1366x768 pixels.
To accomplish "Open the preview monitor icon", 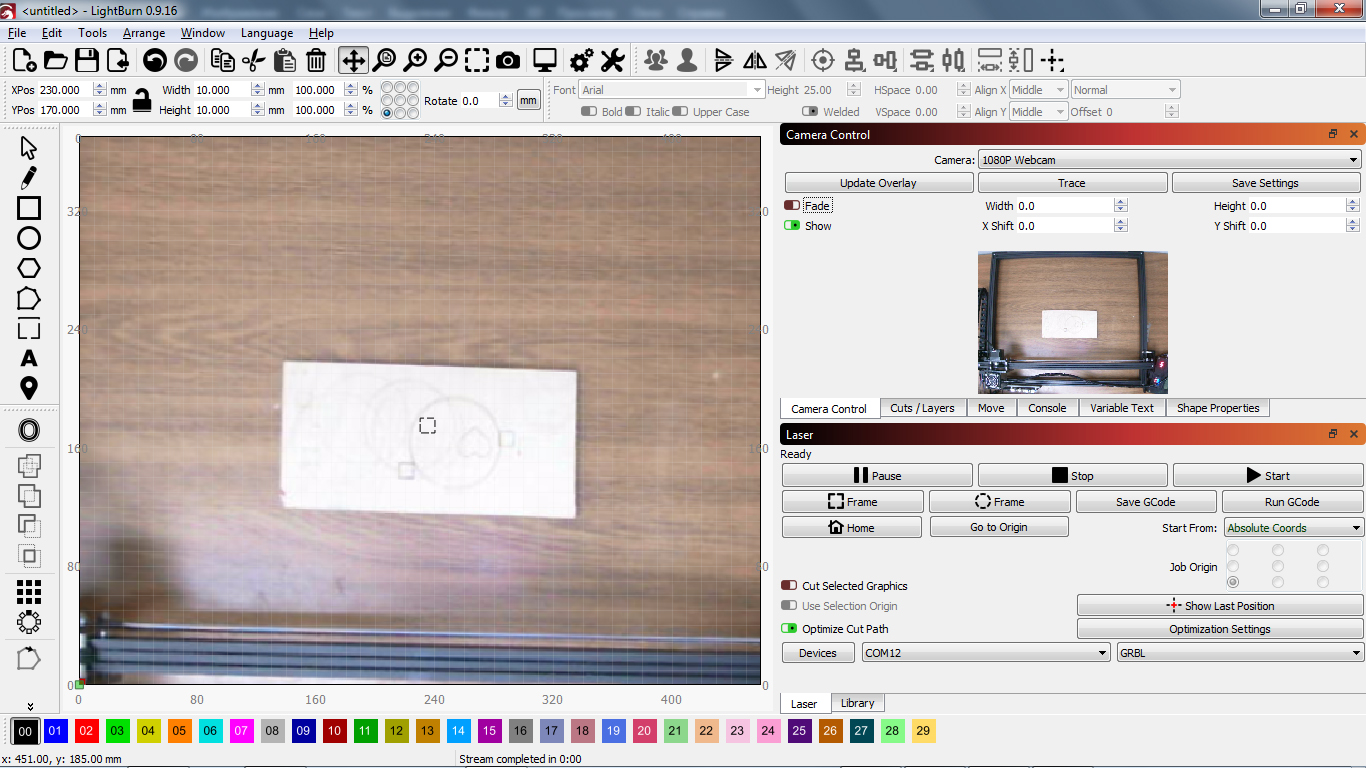I will (x=545, y=61).
